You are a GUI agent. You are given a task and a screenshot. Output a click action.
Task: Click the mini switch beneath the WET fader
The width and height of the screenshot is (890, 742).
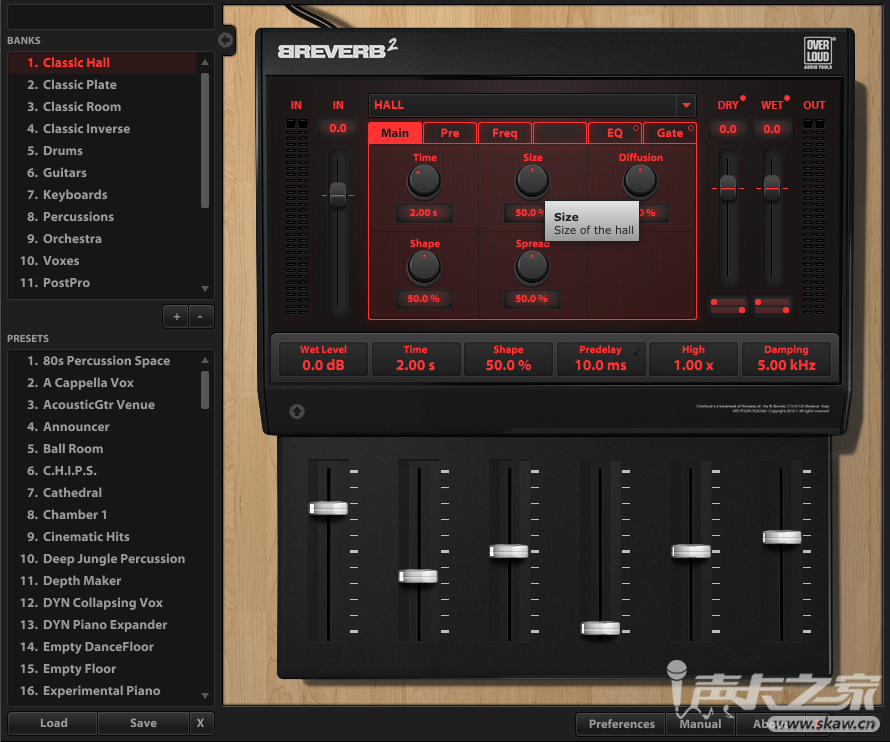click(x=772, y=305)
